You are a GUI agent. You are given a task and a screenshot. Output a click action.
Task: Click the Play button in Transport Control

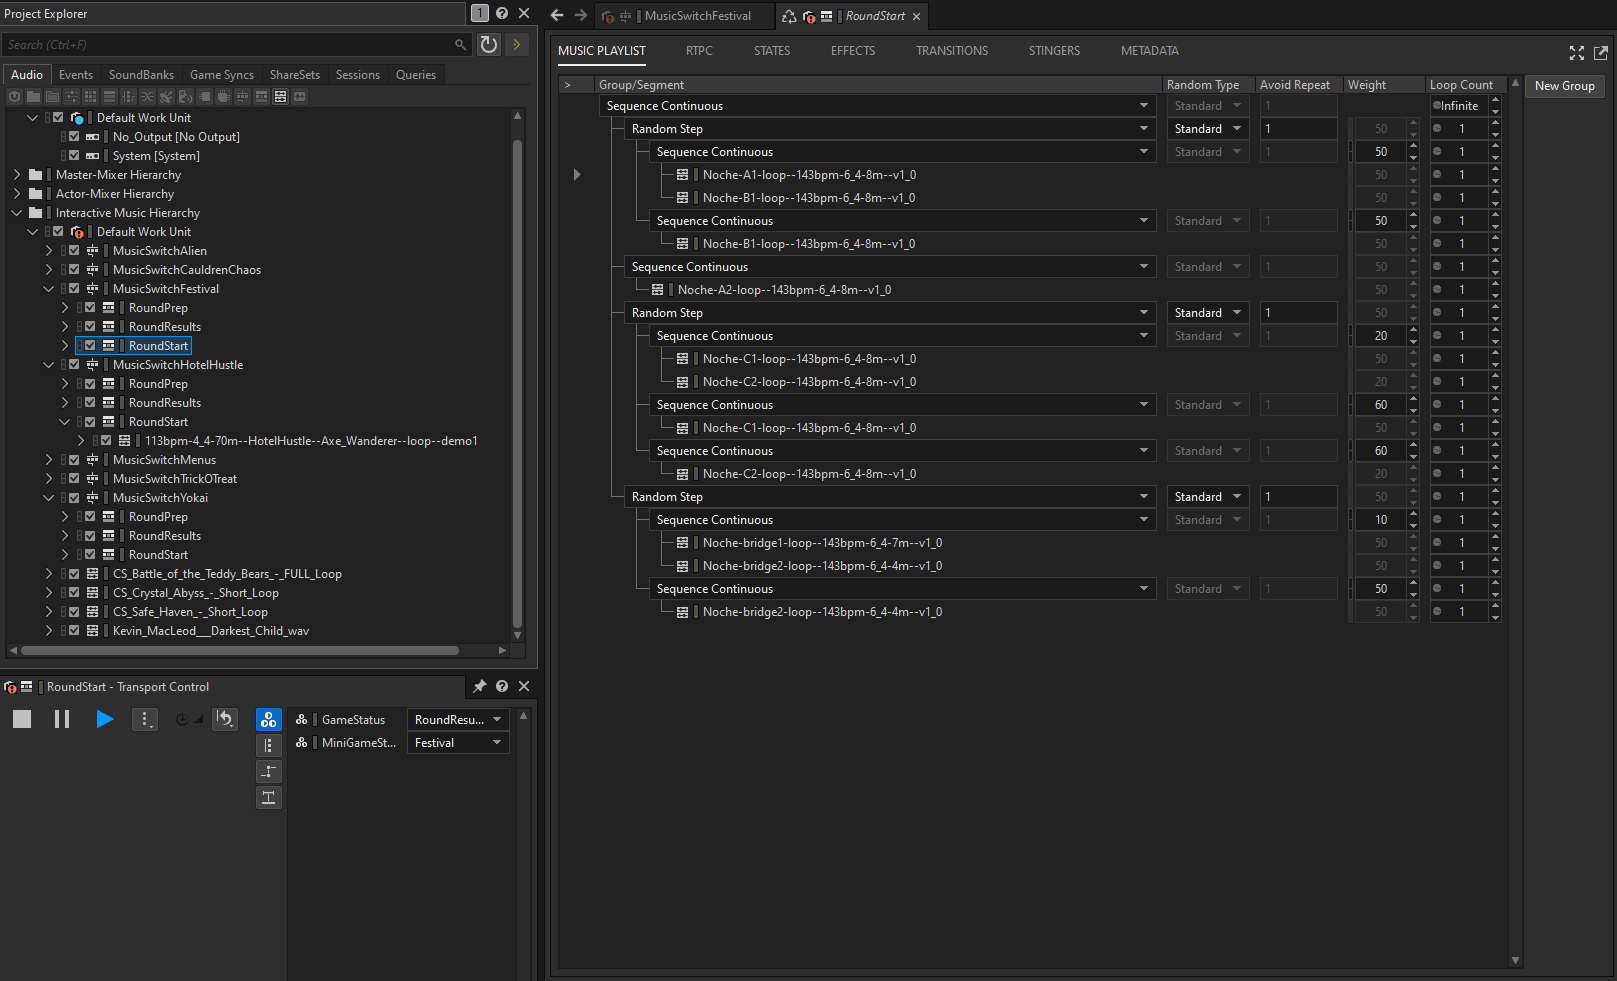(x=104, y=719)
